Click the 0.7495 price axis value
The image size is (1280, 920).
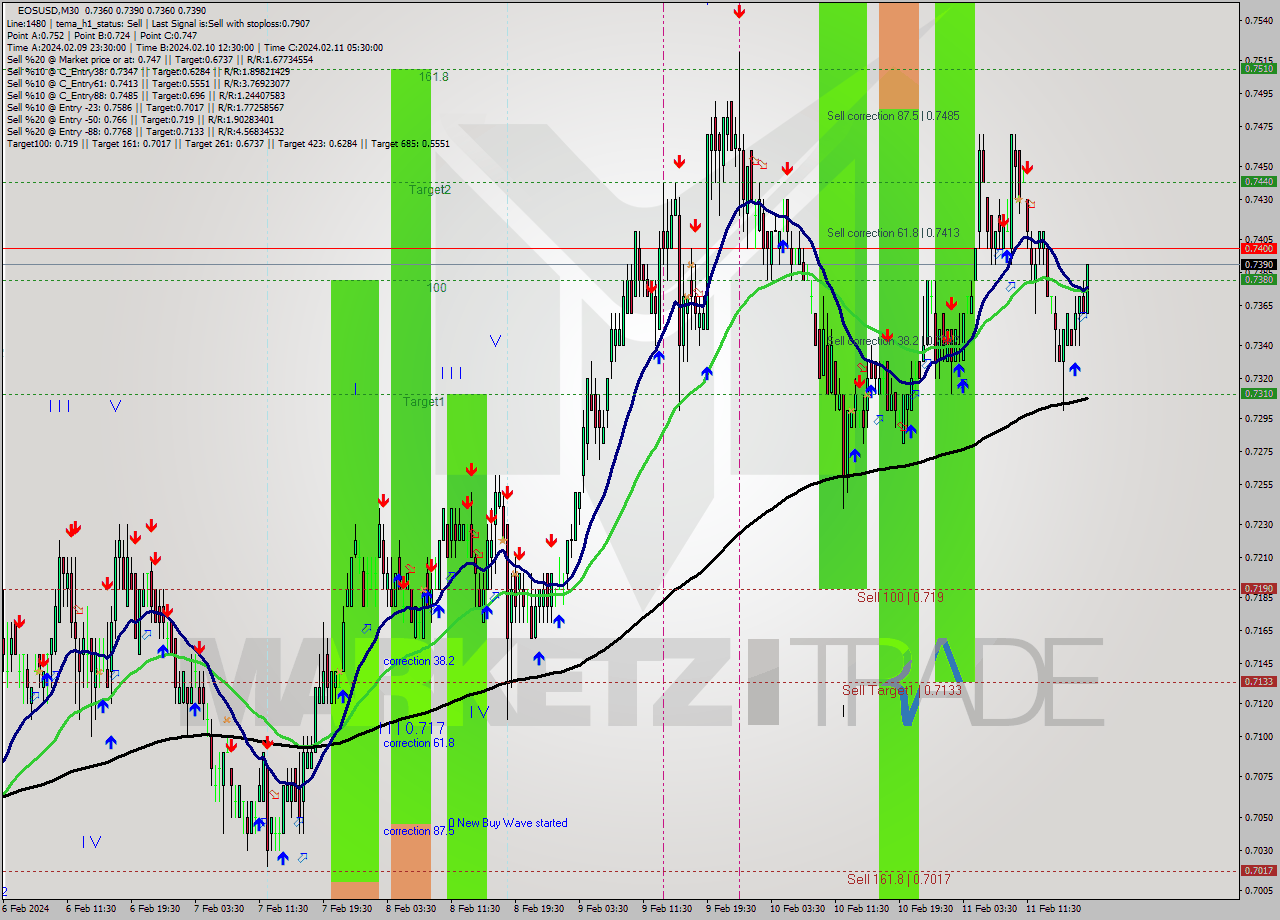[1258, 94]
